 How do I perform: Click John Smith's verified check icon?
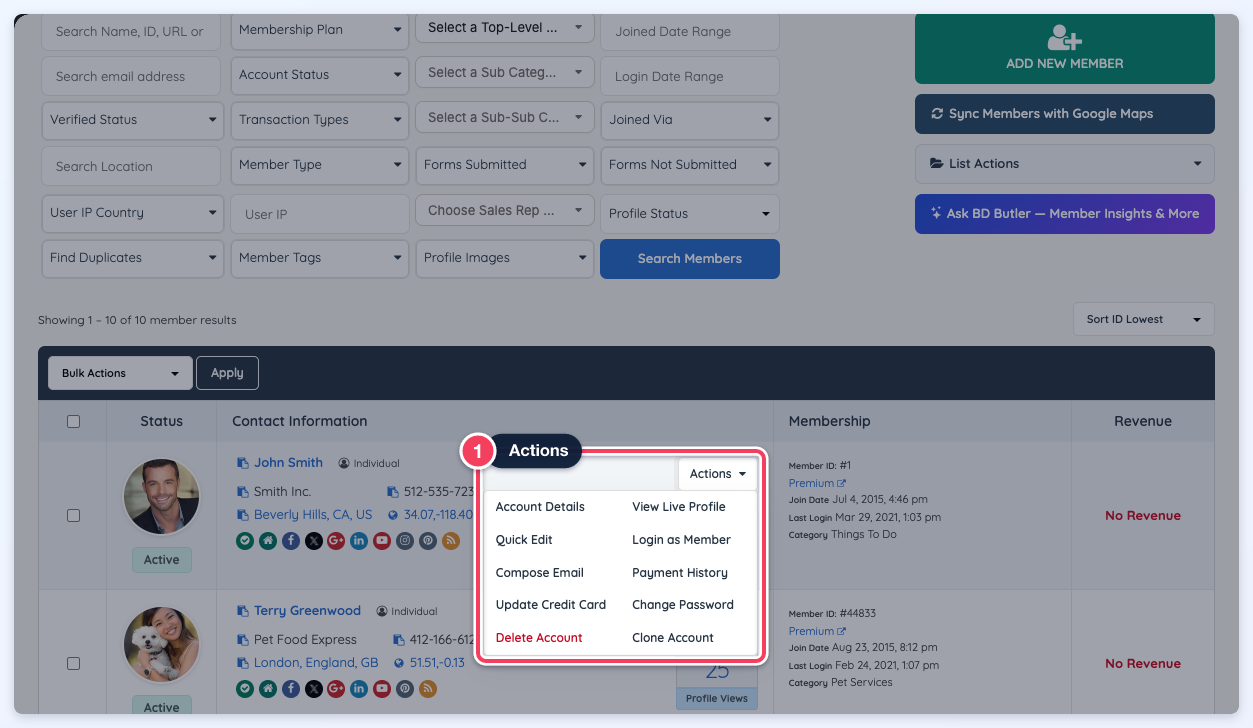(x=244, y=541)
